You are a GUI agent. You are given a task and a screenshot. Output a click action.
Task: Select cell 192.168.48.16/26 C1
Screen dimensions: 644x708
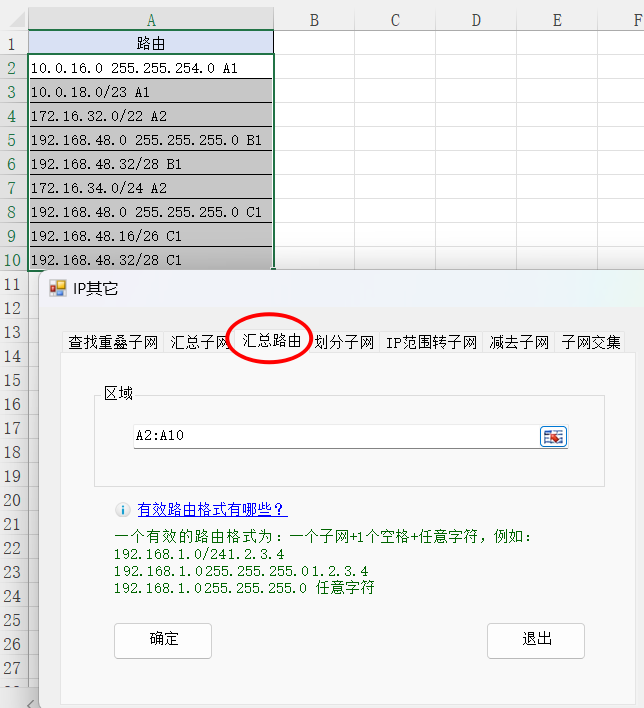(x=151, y=235)
